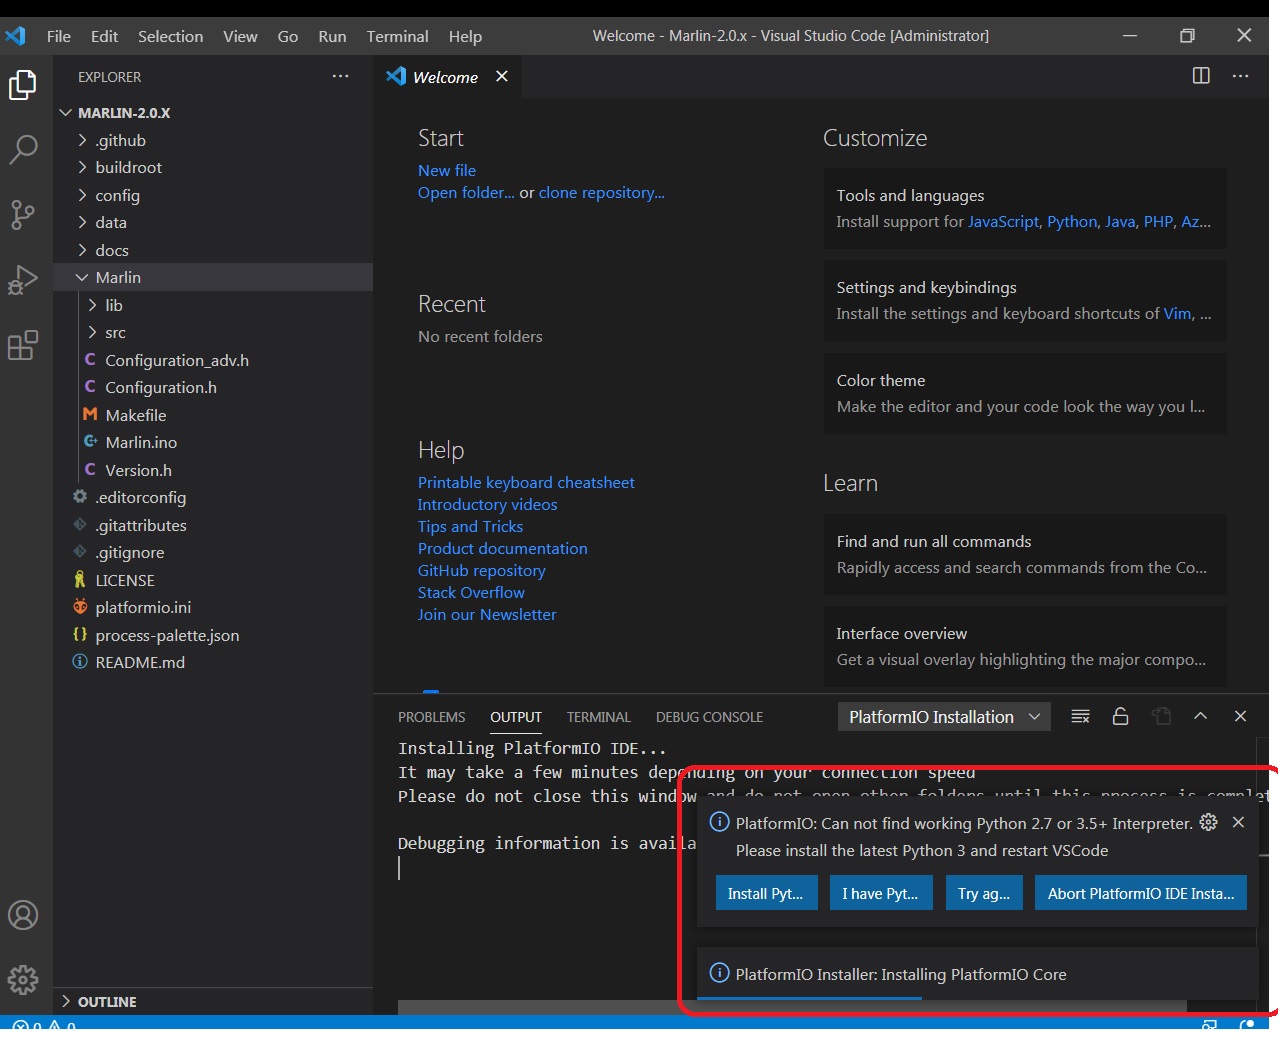Open process-palette.json file
The height and width of the screenshot is (1040, 1278).
[x=167, y=635]
